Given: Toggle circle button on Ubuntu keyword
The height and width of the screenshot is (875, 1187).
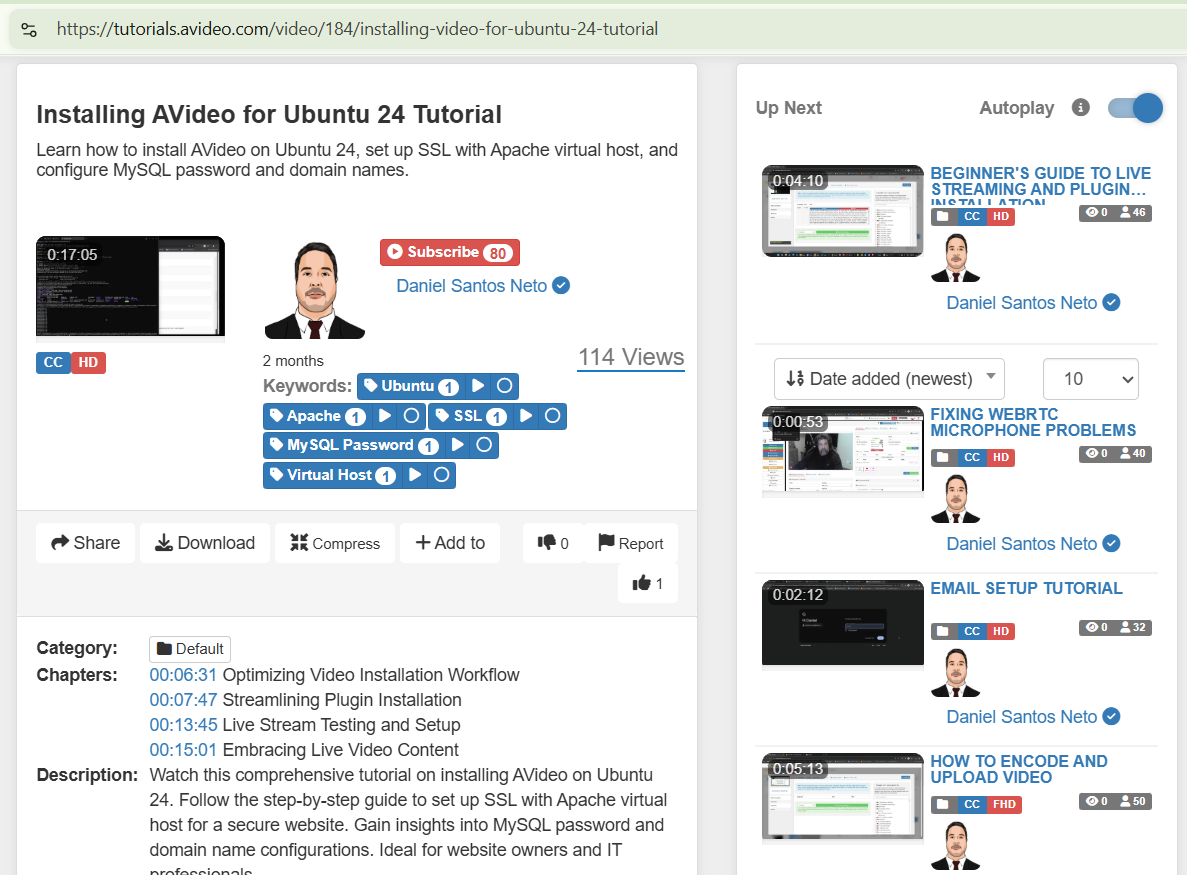Looking at the screenshot, I should tap(504, 386).
